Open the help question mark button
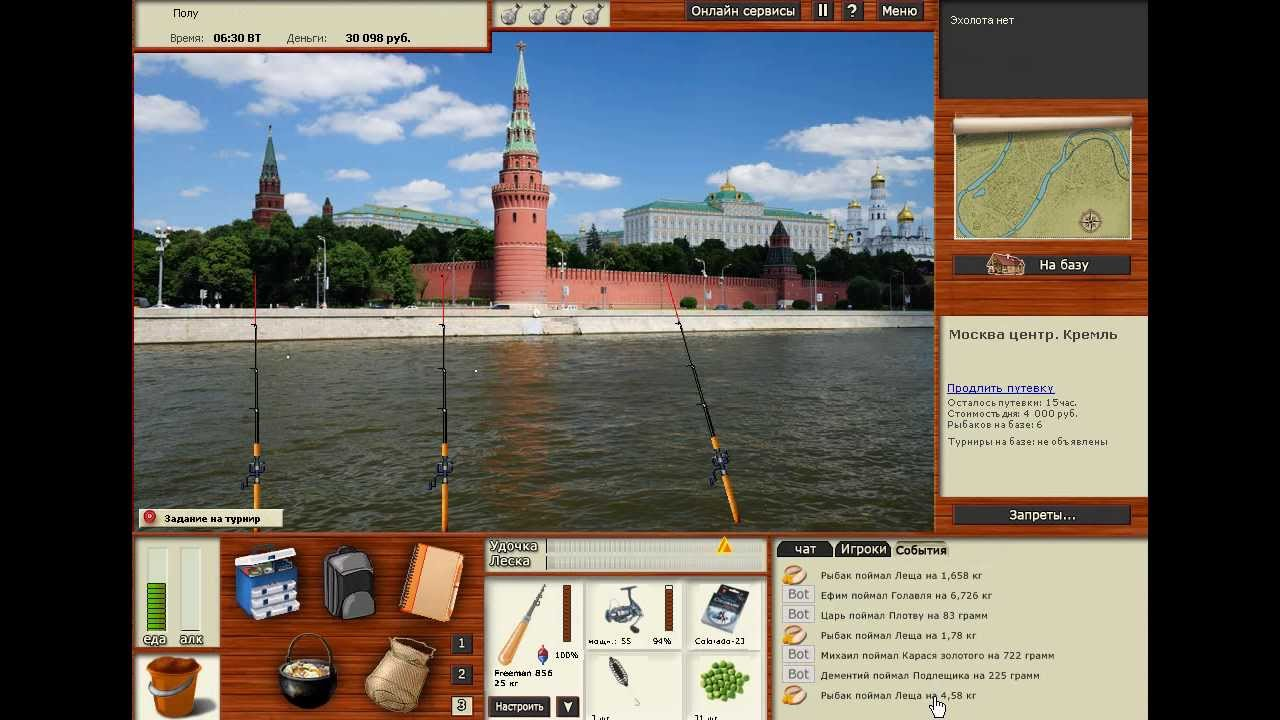 (x=852, y=11)
